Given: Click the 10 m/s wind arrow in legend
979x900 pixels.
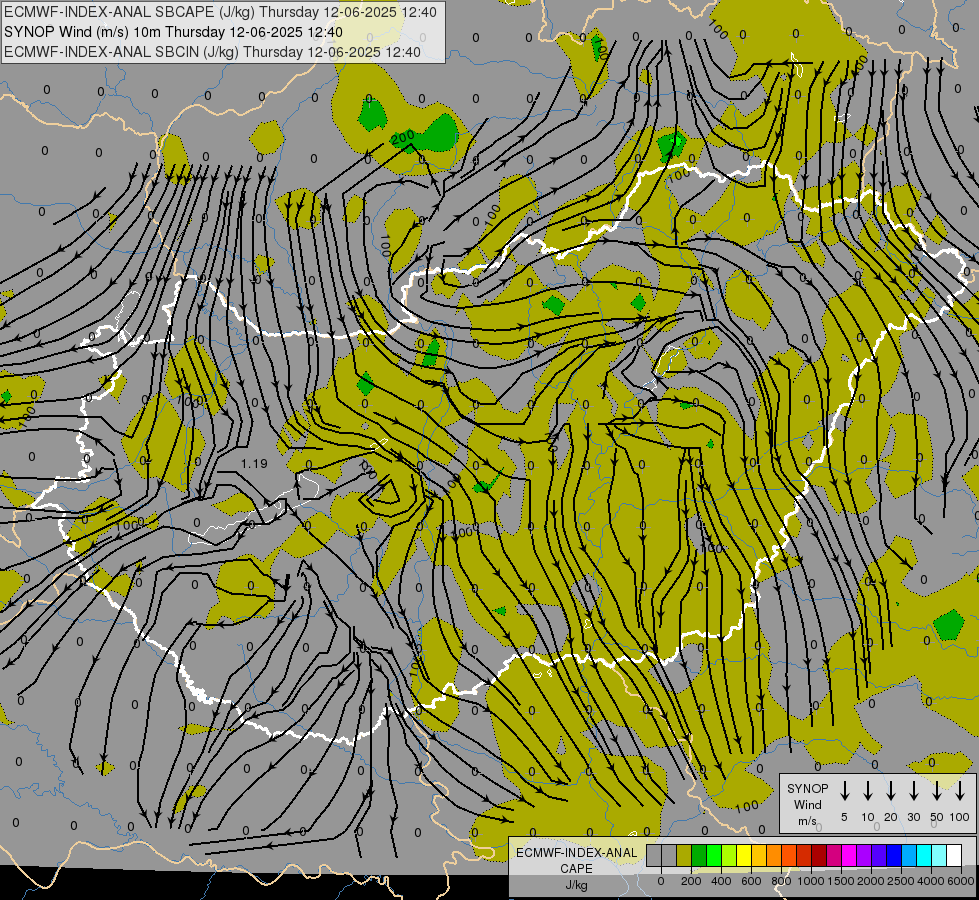Looking at the screenshot, I should point(868,791).
